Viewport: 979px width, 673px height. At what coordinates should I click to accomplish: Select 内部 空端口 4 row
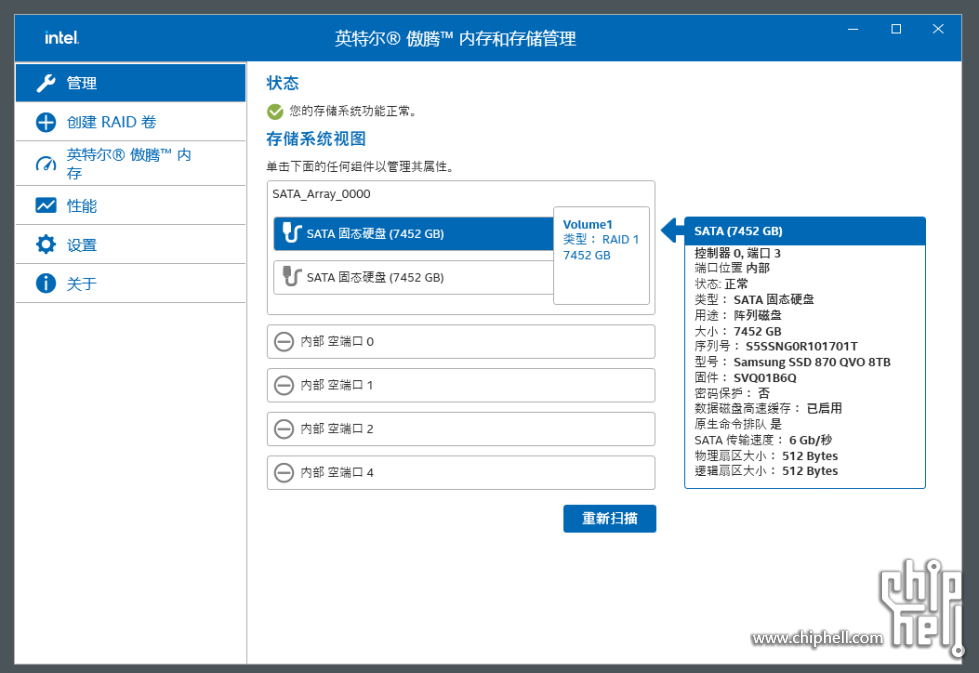pyautogui.click(x=461, y=473)
